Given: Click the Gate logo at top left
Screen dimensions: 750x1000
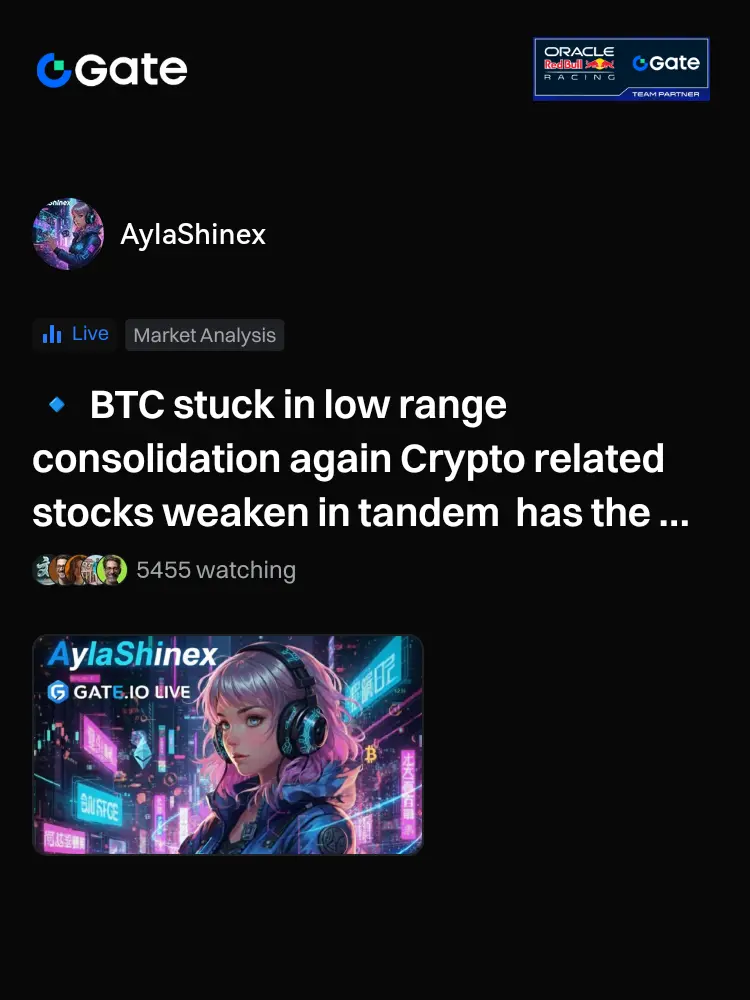Looking at the screenshot, I should point(112,69).
